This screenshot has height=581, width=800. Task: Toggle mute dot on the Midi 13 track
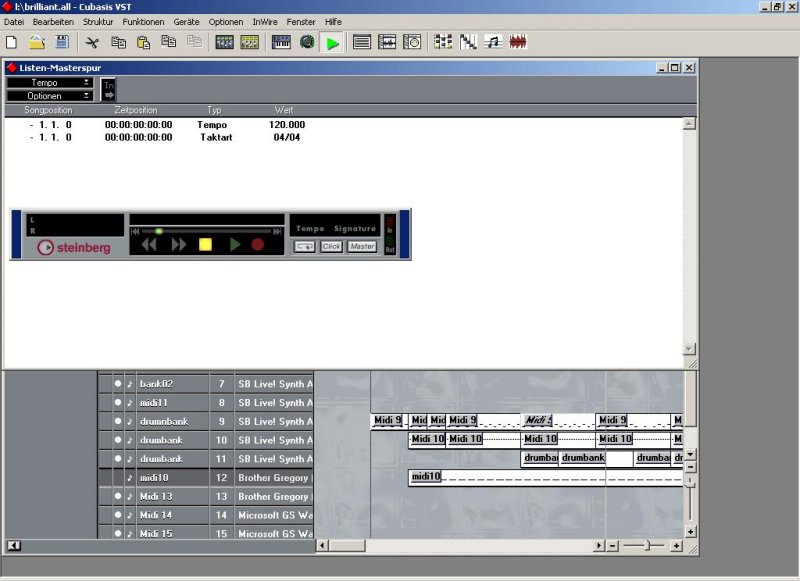[x=118, y=496]
